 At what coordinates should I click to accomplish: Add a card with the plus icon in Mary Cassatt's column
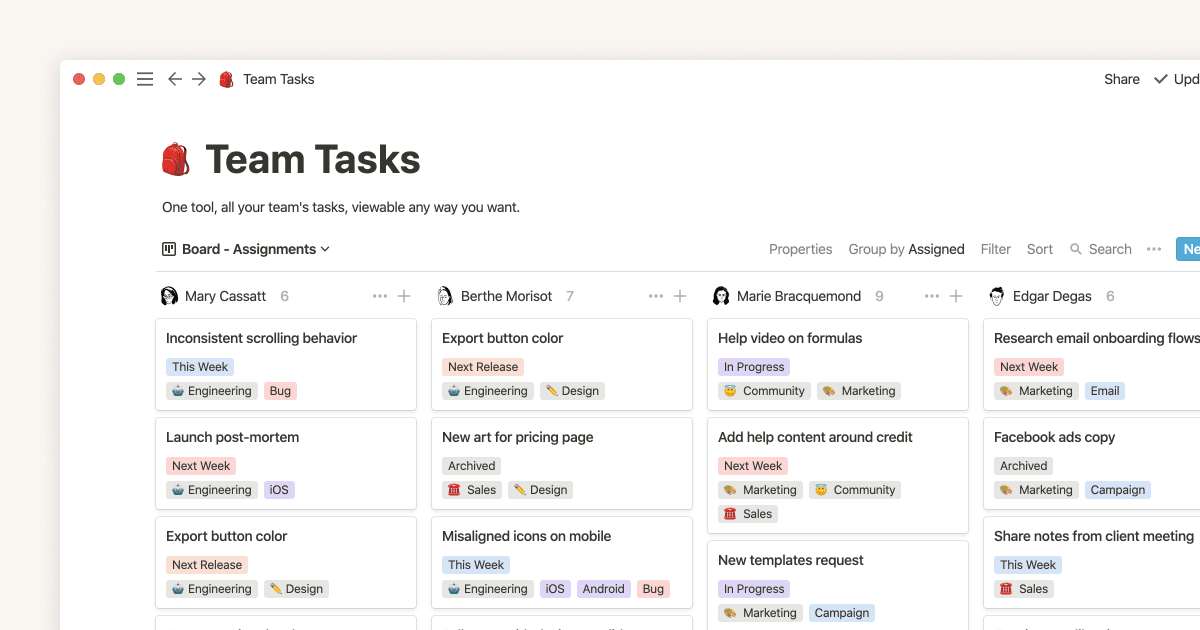(x=403, y=295)
